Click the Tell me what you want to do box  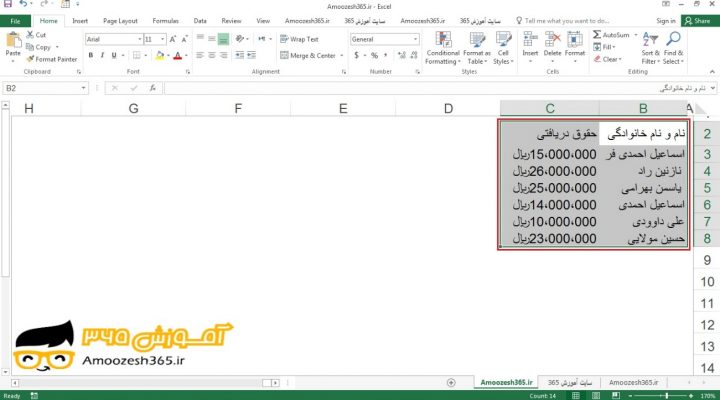point(563,21)
